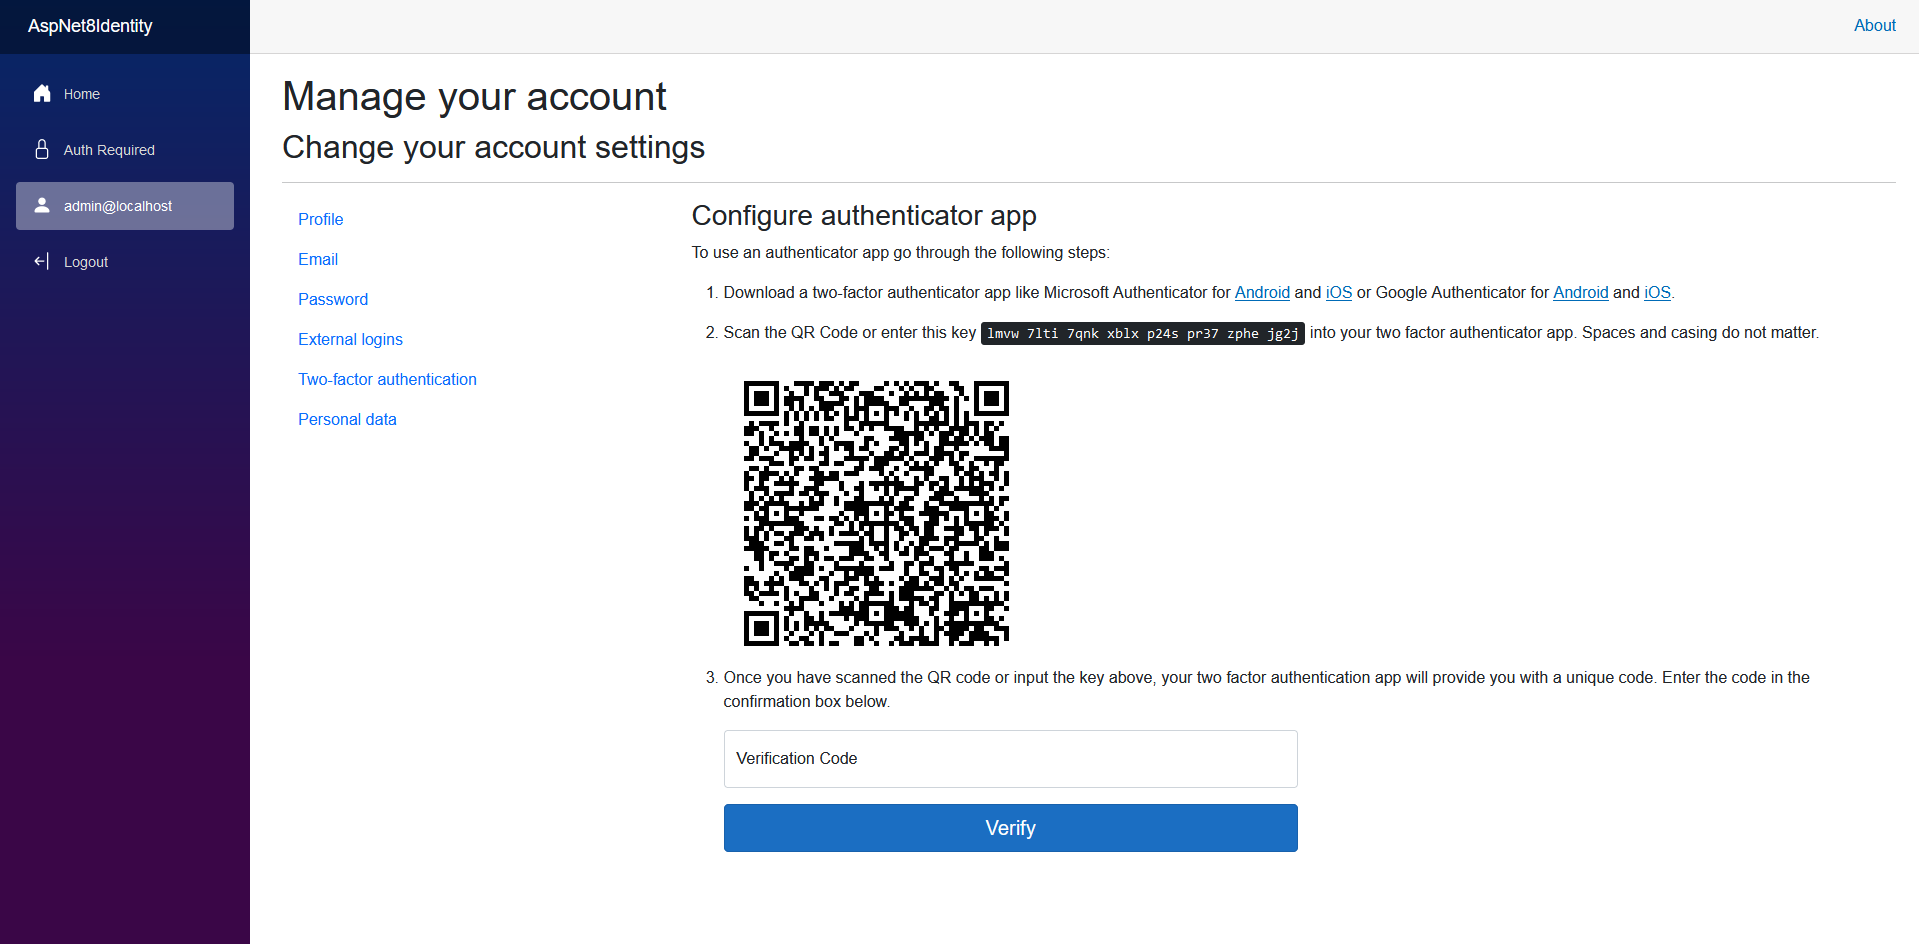Click the padlock icon beside Auth Required
The height and width of the screenshot is (944, 1919).
tap(42, 150)
